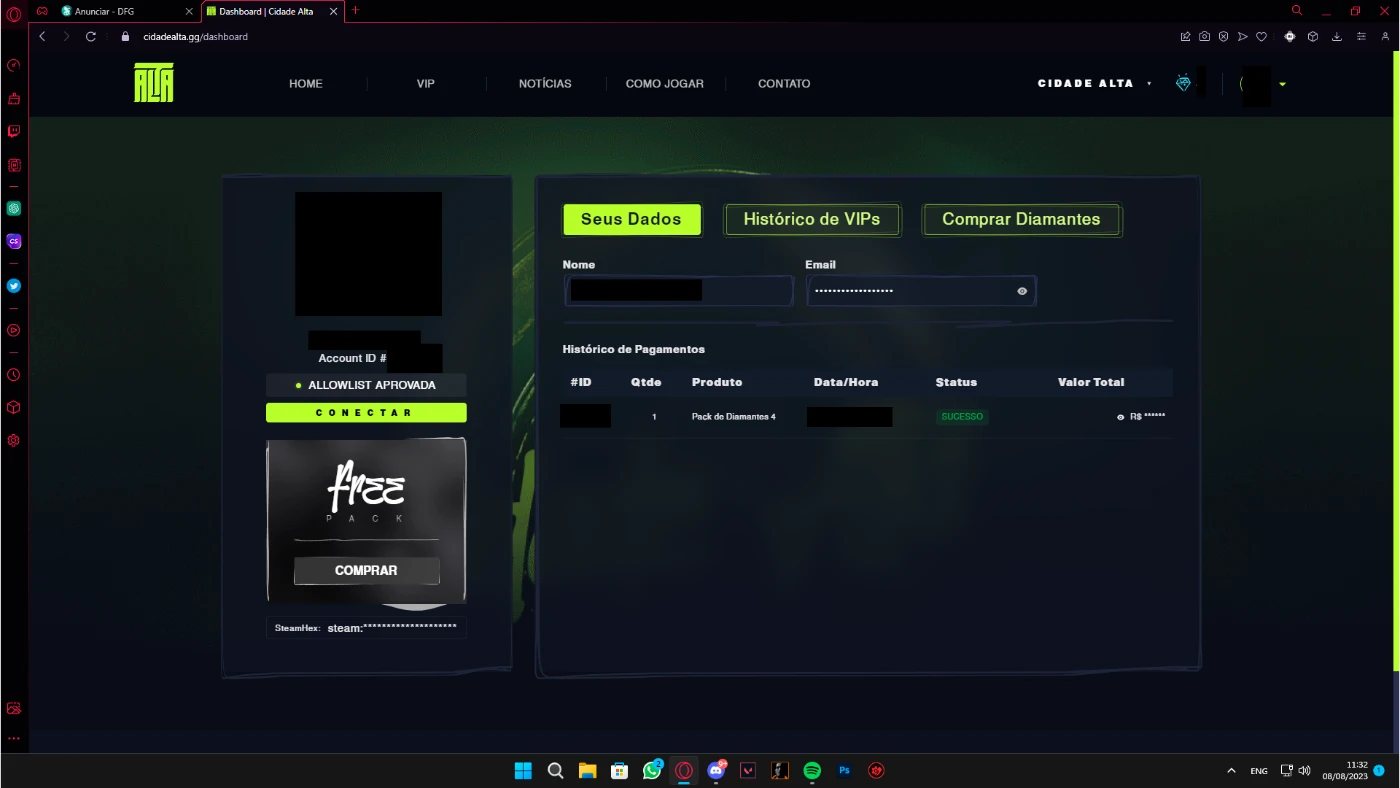Click the Email input field
This screenshot has width=1400, height=788.
point(921,291)
